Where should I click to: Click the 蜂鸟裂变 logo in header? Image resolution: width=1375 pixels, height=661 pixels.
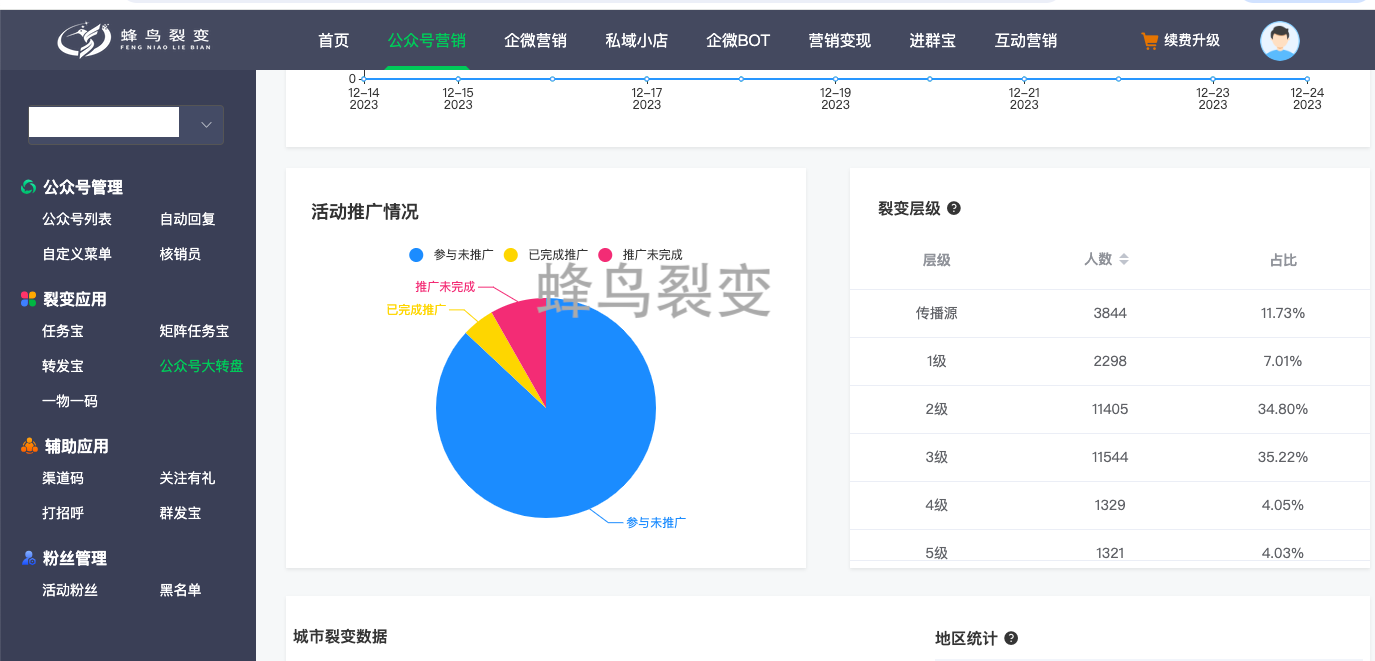[x=133, y=40]
